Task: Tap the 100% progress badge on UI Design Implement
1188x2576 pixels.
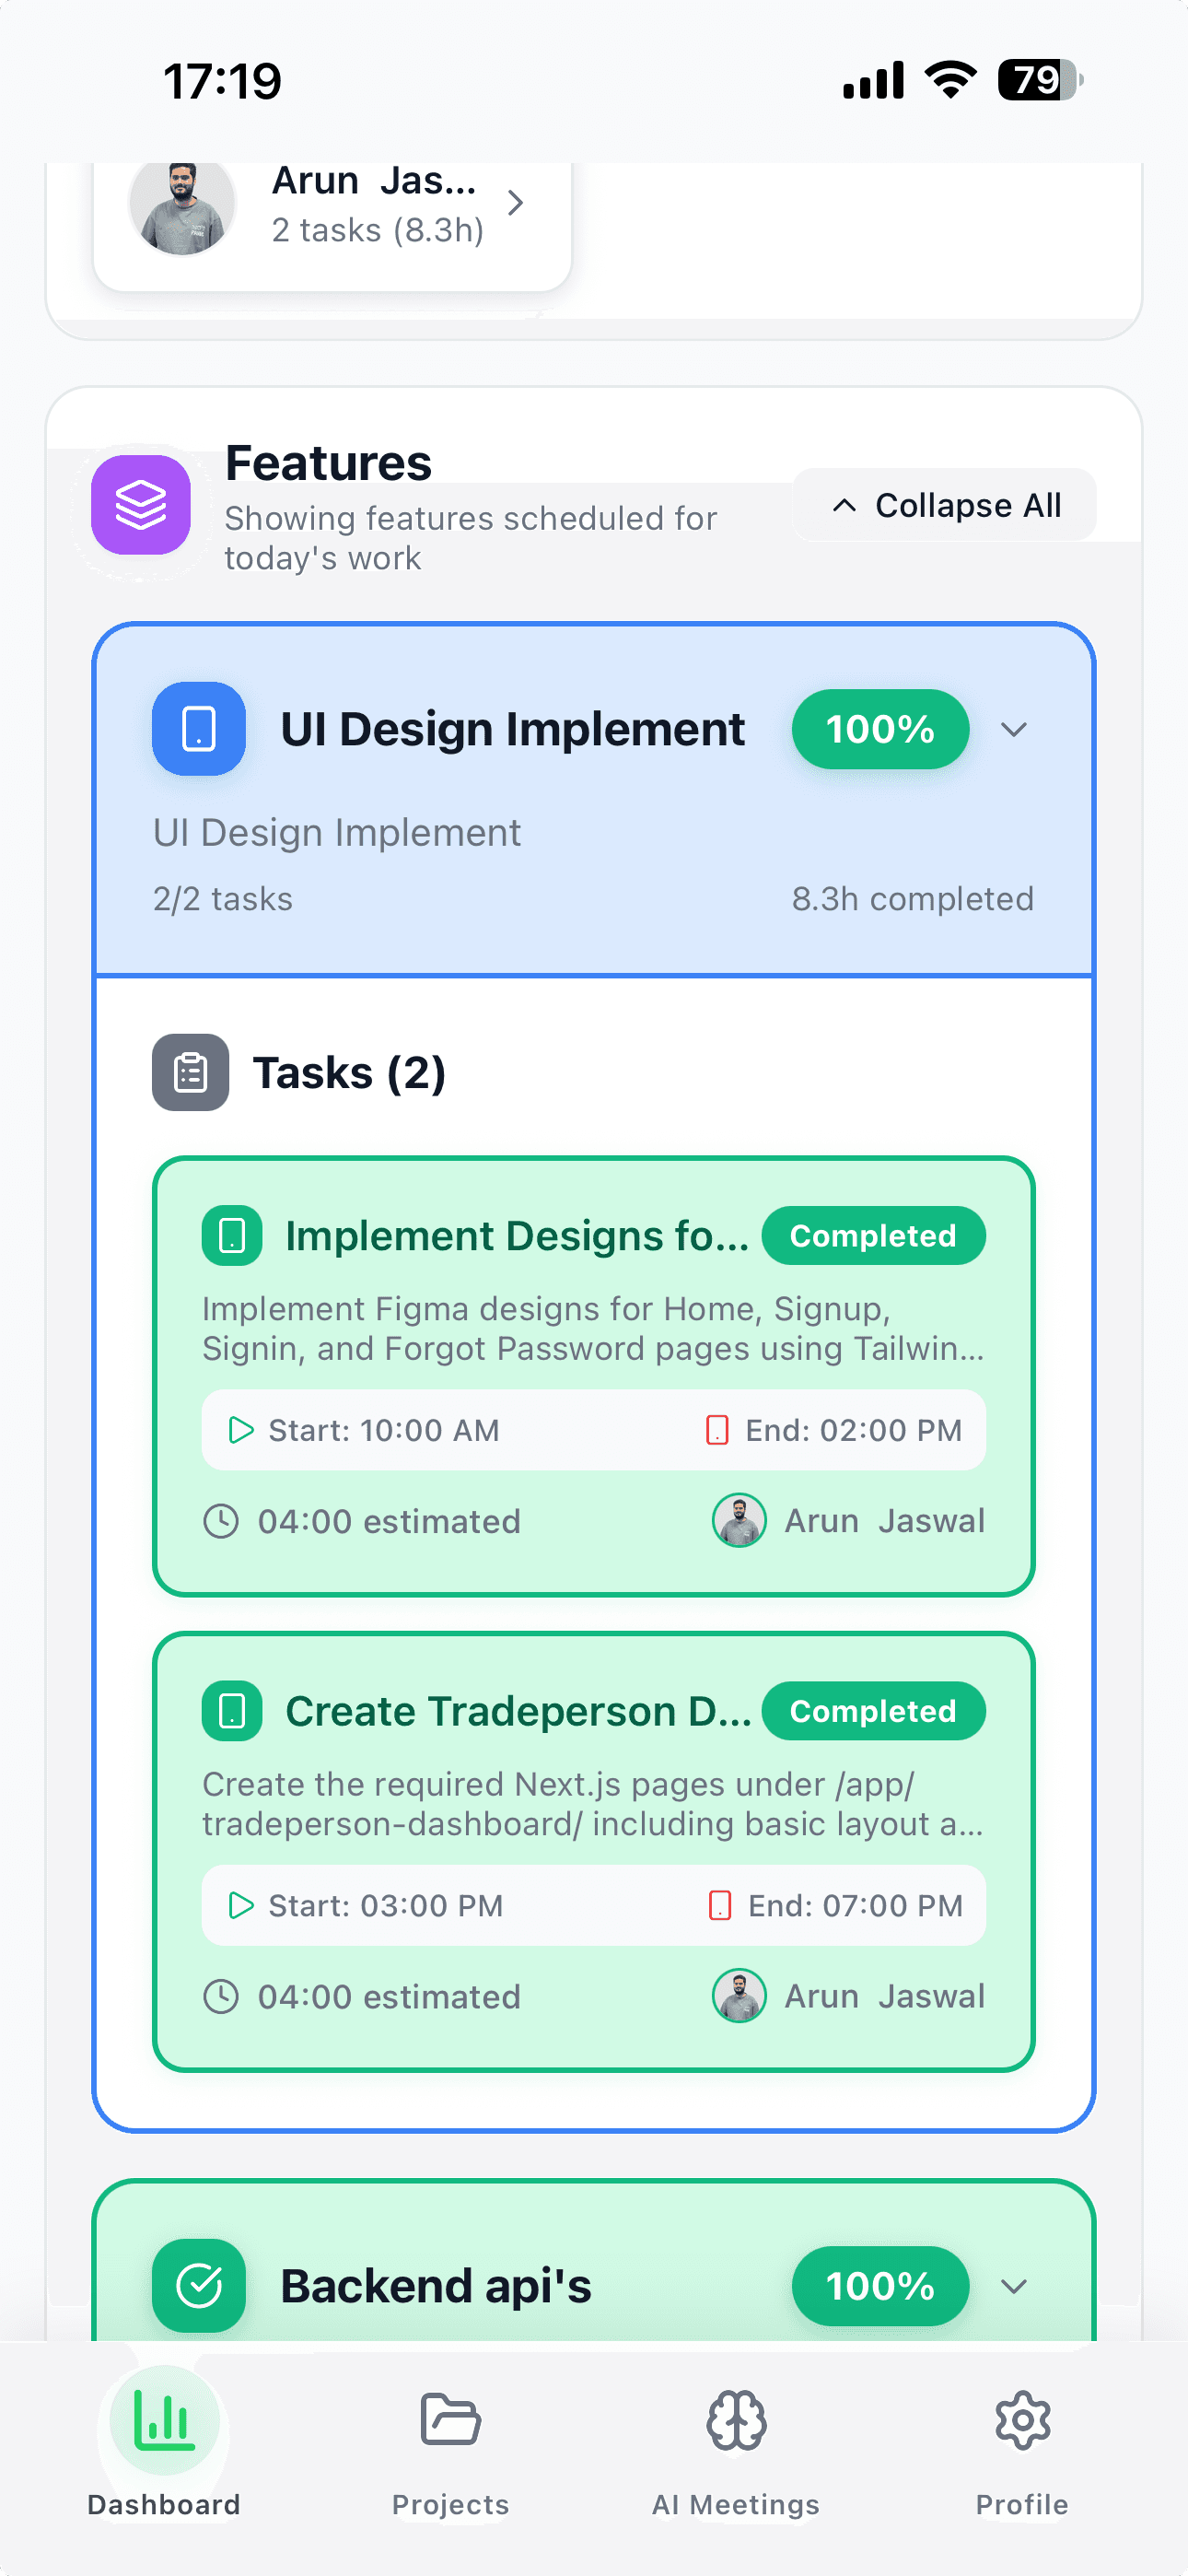Action: click(x=880, y=729)
